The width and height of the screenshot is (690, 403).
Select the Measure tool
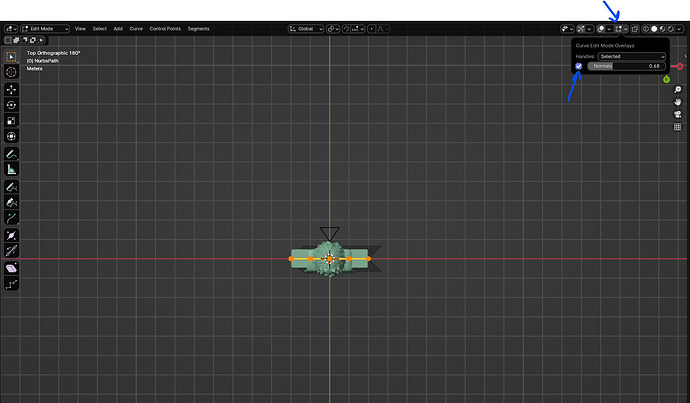11,169
